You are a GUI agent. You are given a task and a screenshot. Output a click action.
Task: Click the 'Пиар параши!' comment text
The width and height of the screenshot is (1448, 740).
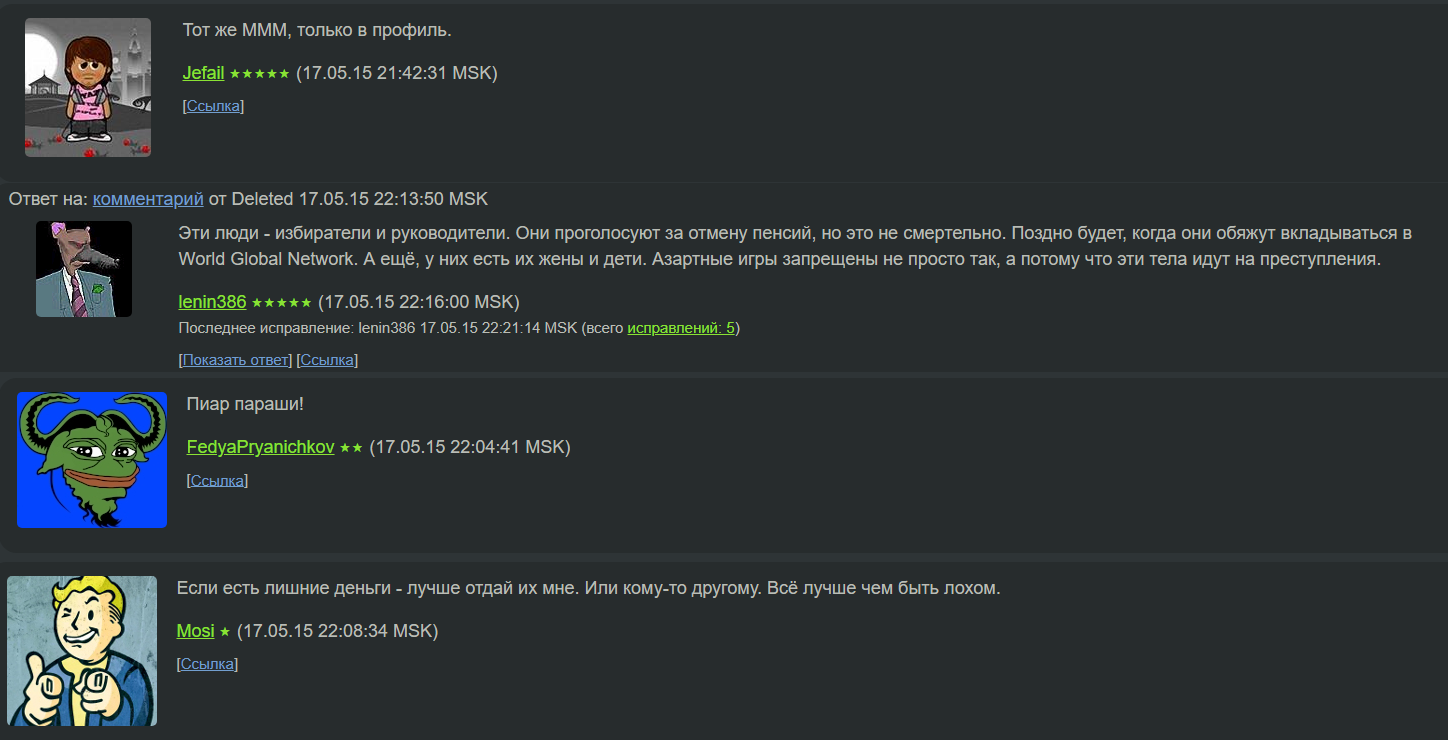click(245, 404)
